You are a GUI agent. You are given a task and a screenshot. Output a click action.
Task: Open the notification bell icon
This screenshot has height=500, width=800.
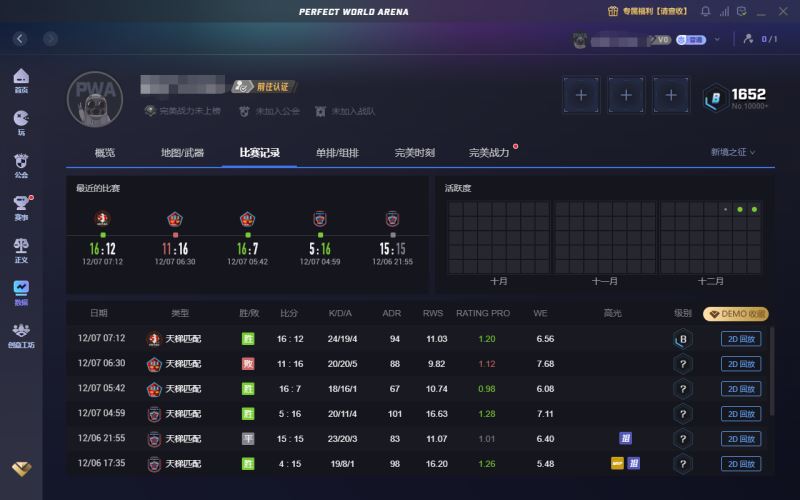pyautogui.click(x=705, y=11)
